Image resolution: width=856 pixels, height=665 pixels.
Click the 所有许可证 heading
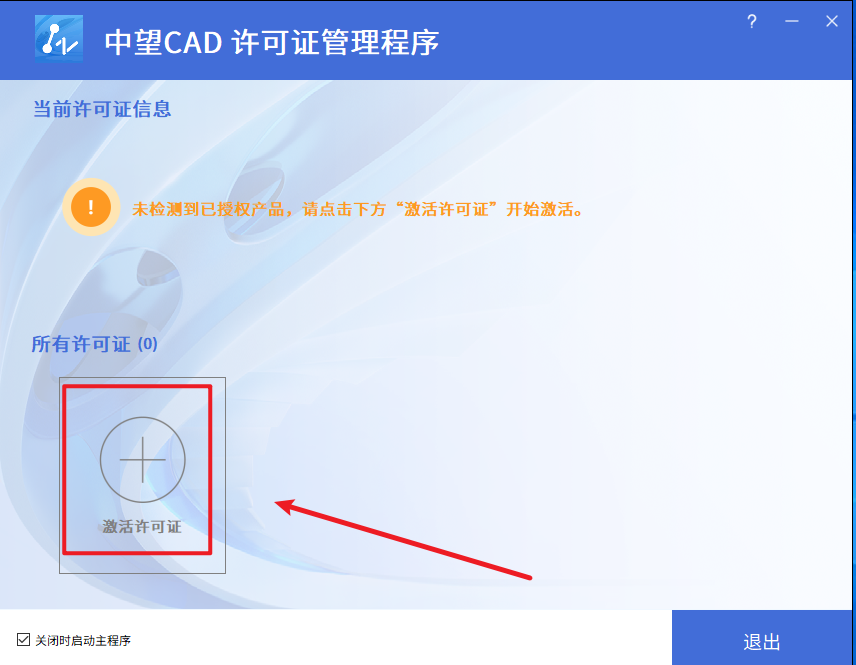[81, 345]
